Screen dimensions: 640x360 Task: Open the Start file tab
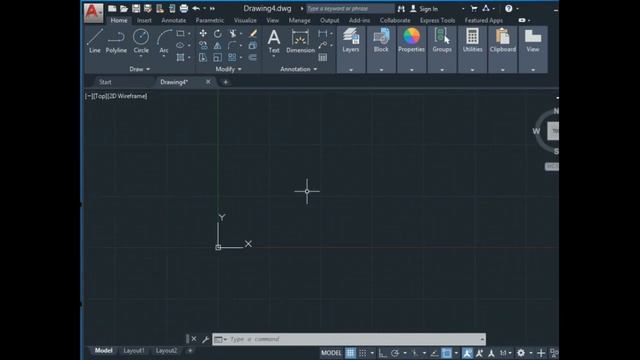105,82
